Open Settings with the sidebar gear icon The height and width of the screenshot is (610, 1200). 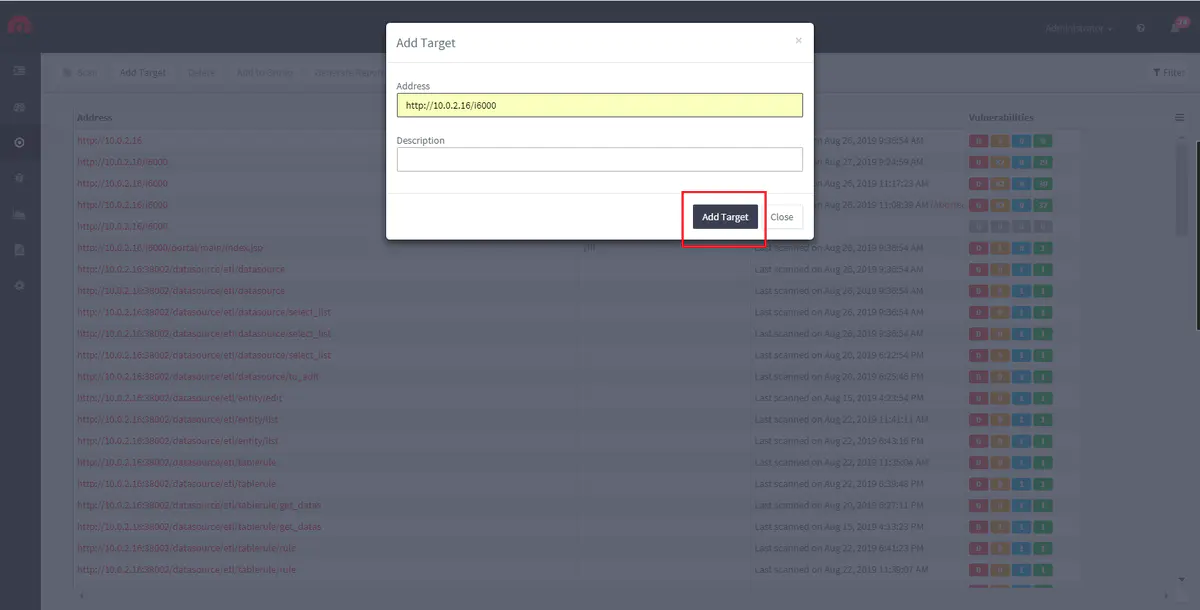click(19, 286)
